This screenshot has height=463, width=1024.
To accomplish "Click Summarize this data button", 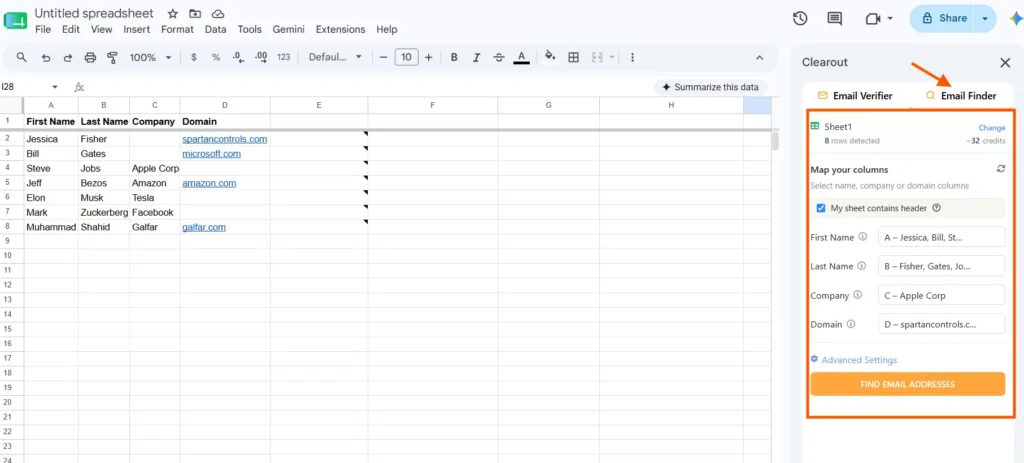I will 711,87.
